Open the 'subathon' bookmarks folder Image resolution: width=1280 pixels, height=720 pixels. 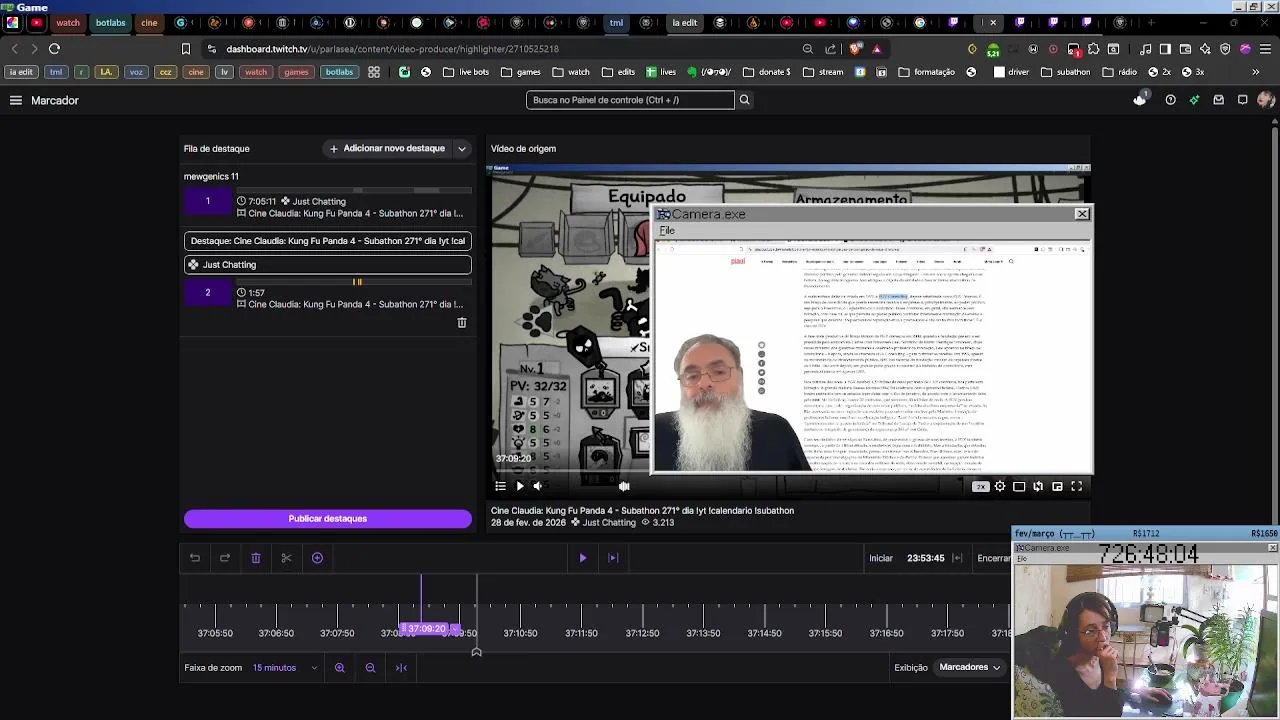click(1066, 72)
